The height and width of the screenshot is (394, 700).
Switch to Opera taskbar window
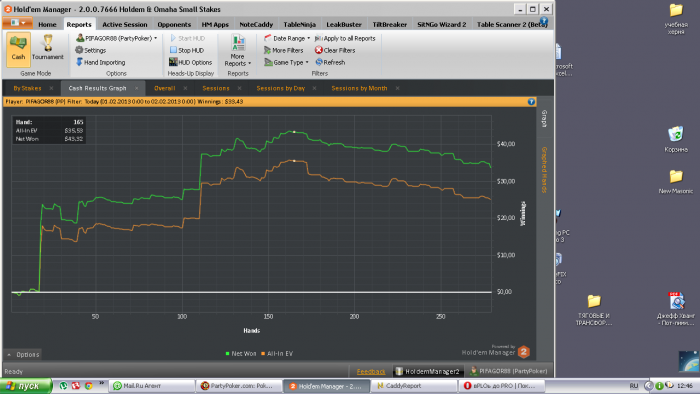tap(502, 386)
